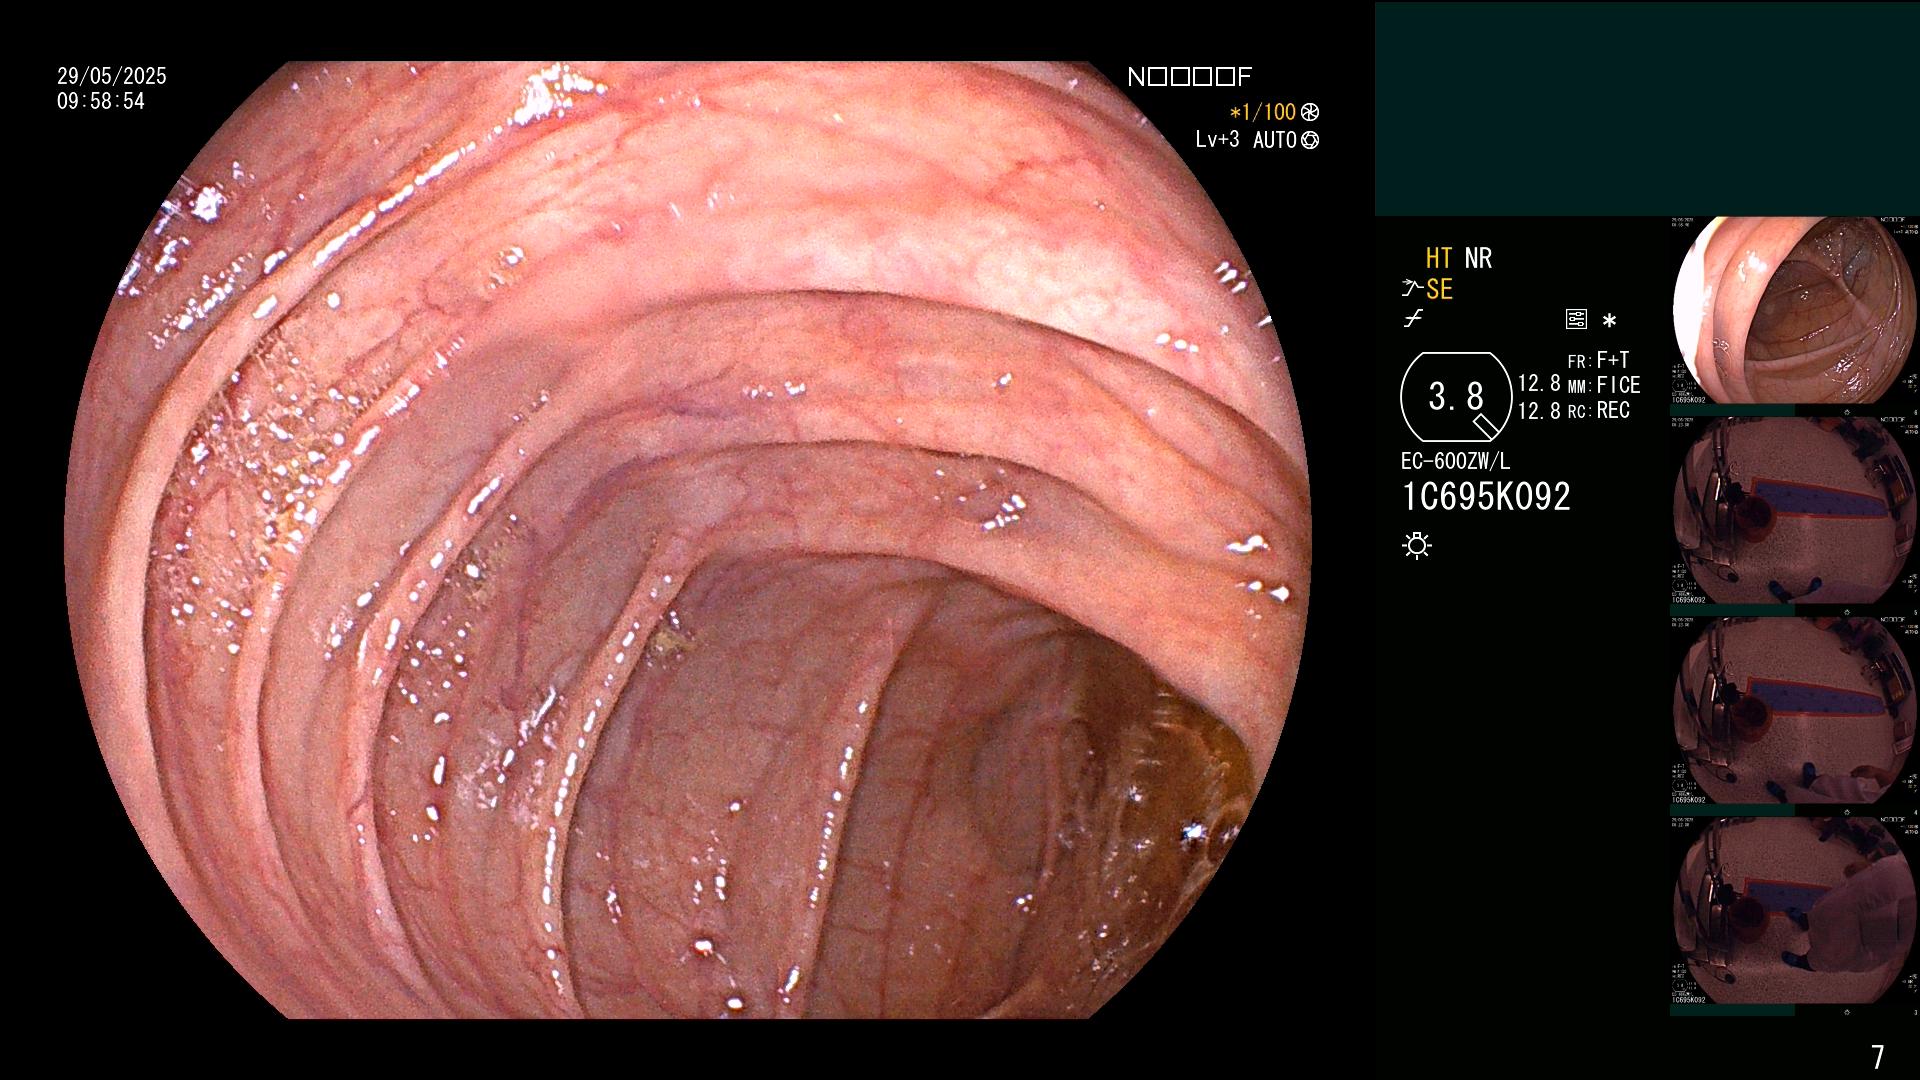Screen dimensions: 1920x1080
Task: Click the Lv+3 brightness level text
Action: click(x=1217, y=140)
